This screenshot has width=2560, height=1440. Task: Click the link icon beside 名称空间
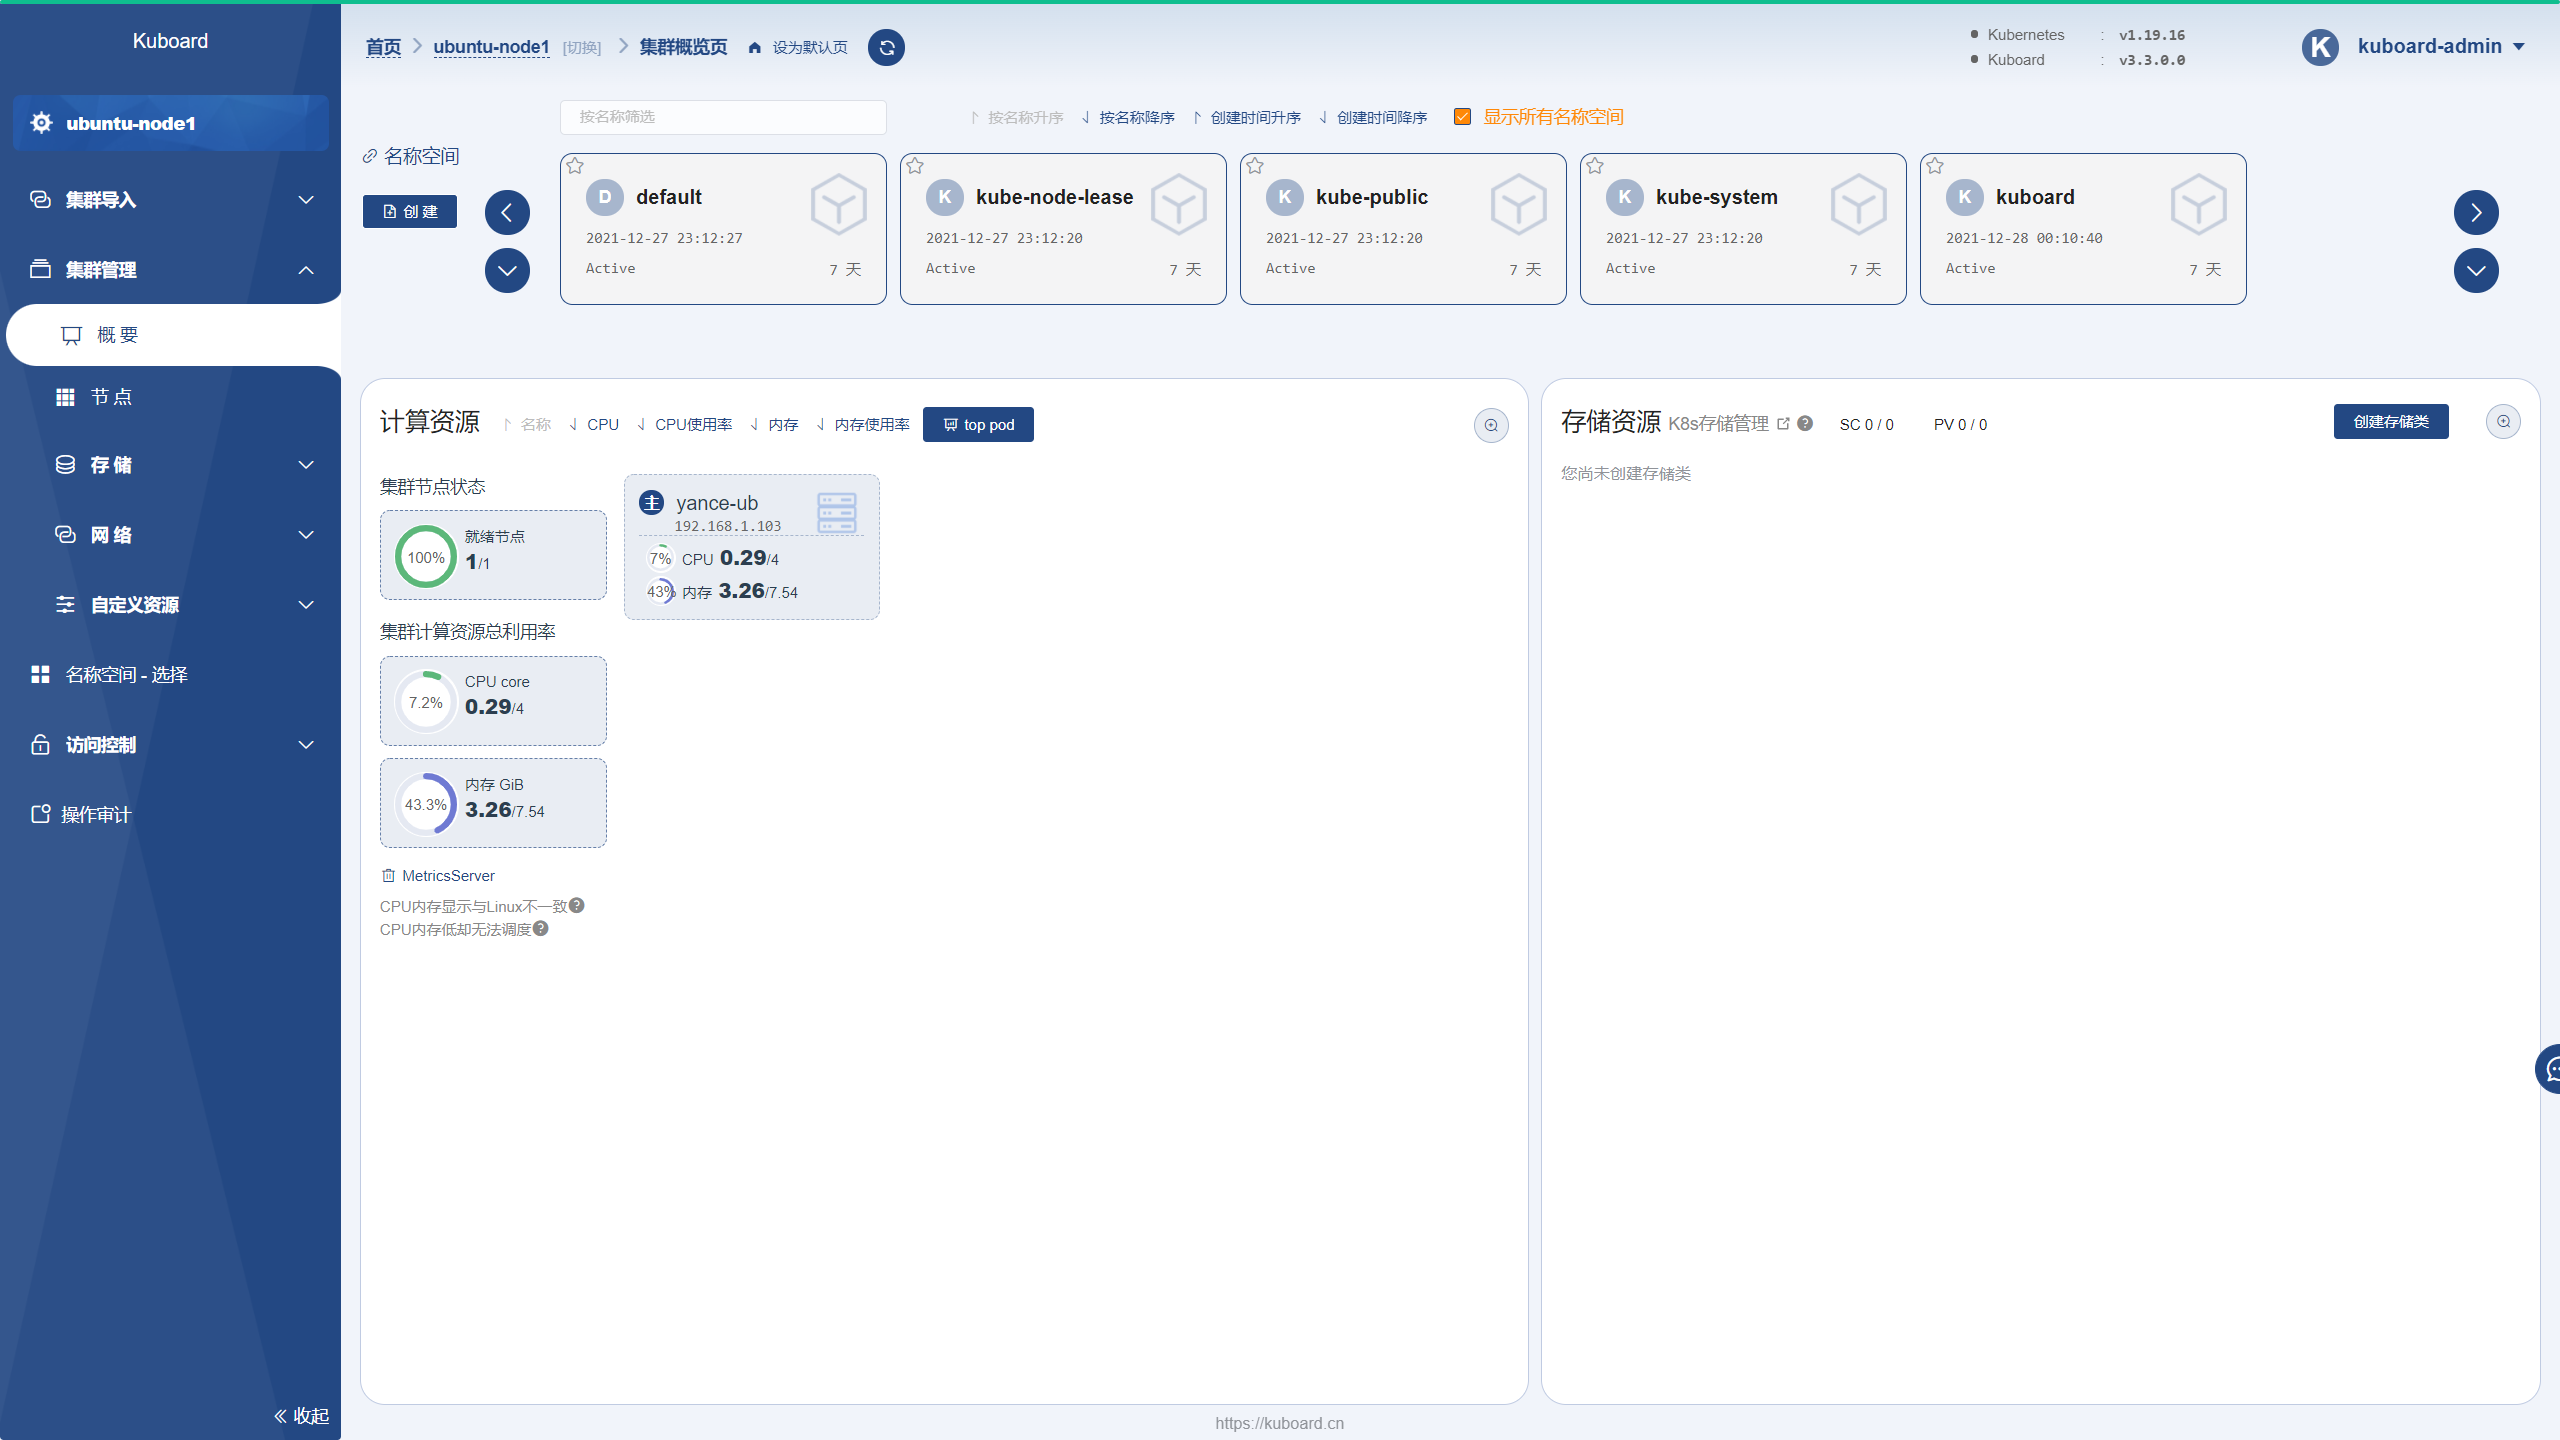tap(370, 156)
